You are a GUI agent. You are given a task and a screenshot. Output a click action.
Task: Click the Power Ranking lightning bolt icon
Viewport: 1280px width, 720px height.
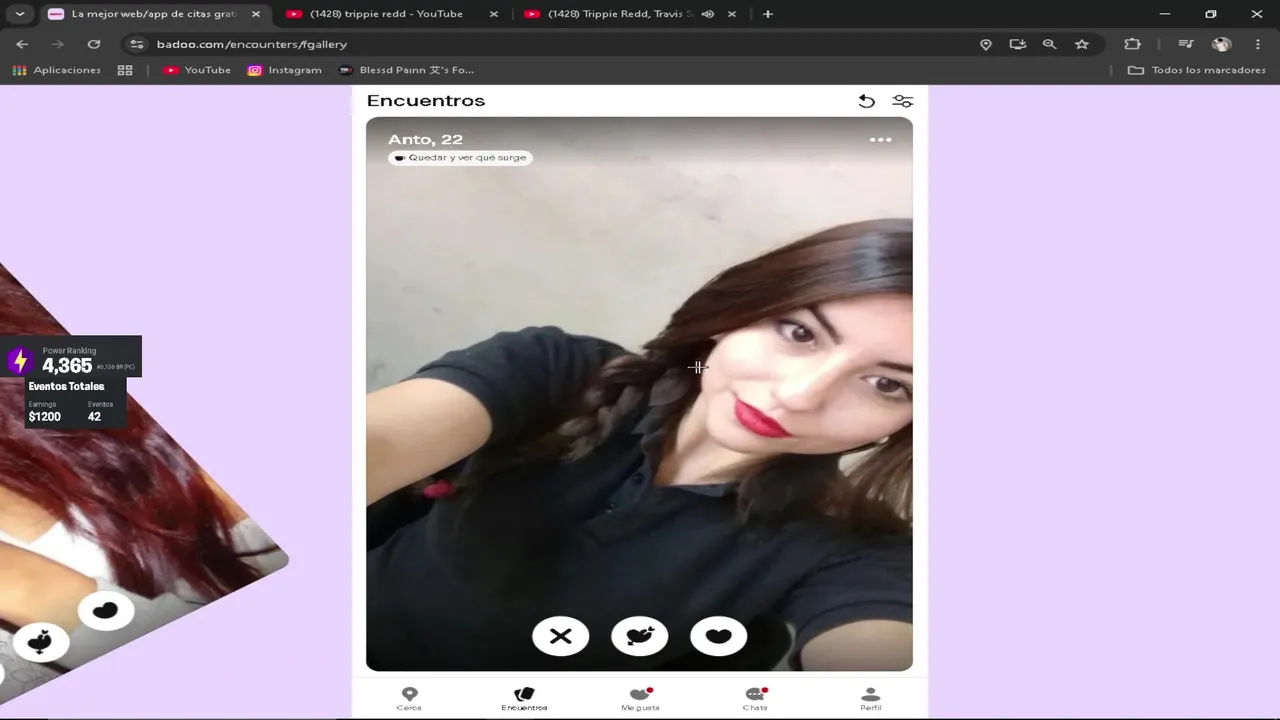[20, 361]
